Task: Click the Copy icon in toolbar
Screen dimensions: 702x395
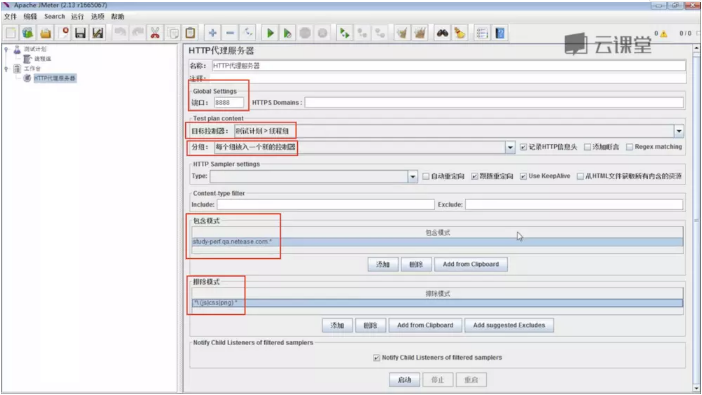Action: [173, 33]
